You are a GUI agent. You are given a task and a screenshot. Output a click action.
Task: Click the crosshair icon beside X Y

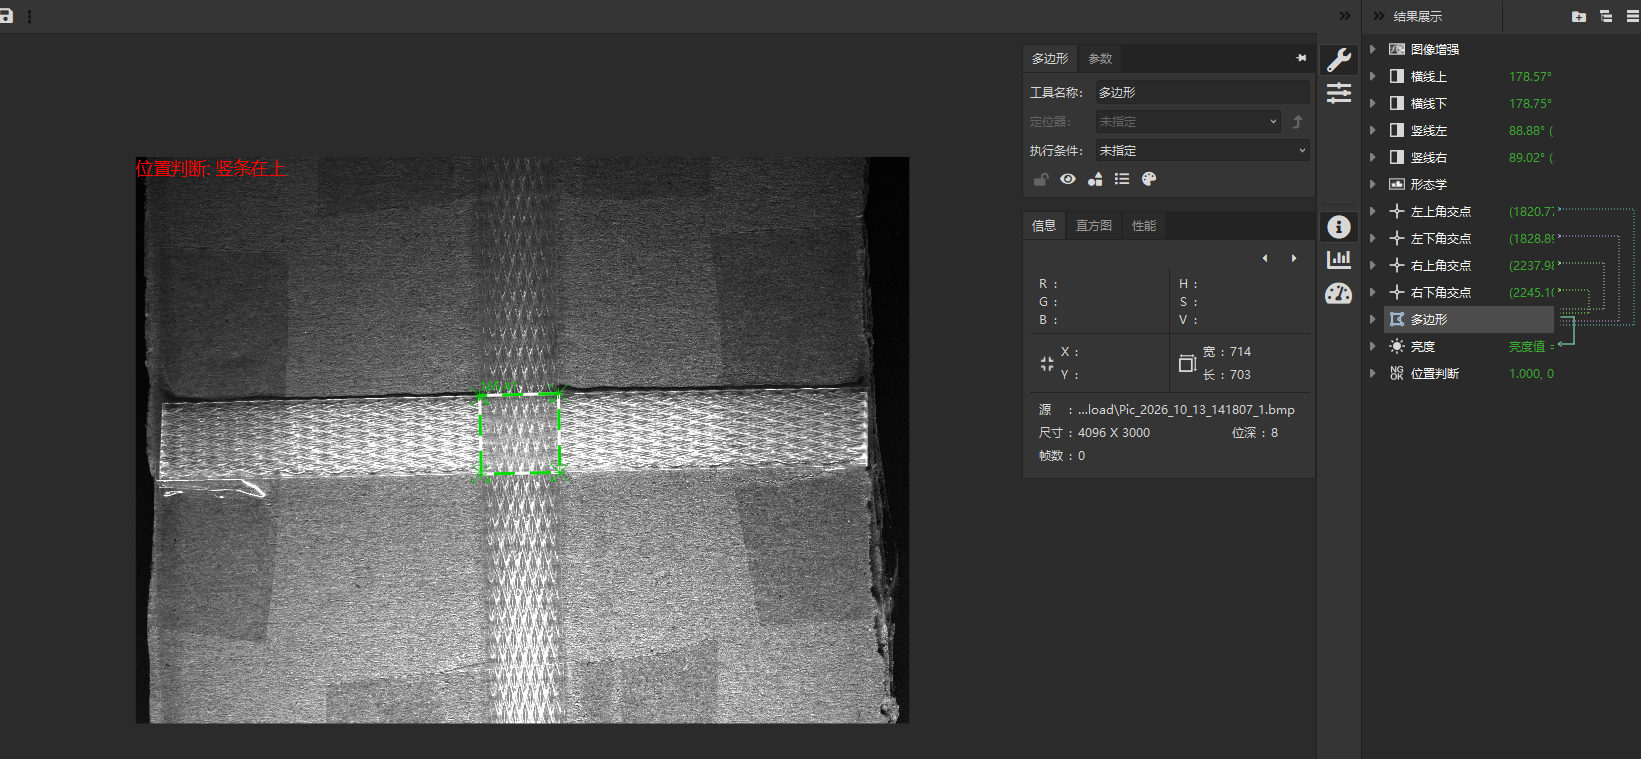[1047, 364]
